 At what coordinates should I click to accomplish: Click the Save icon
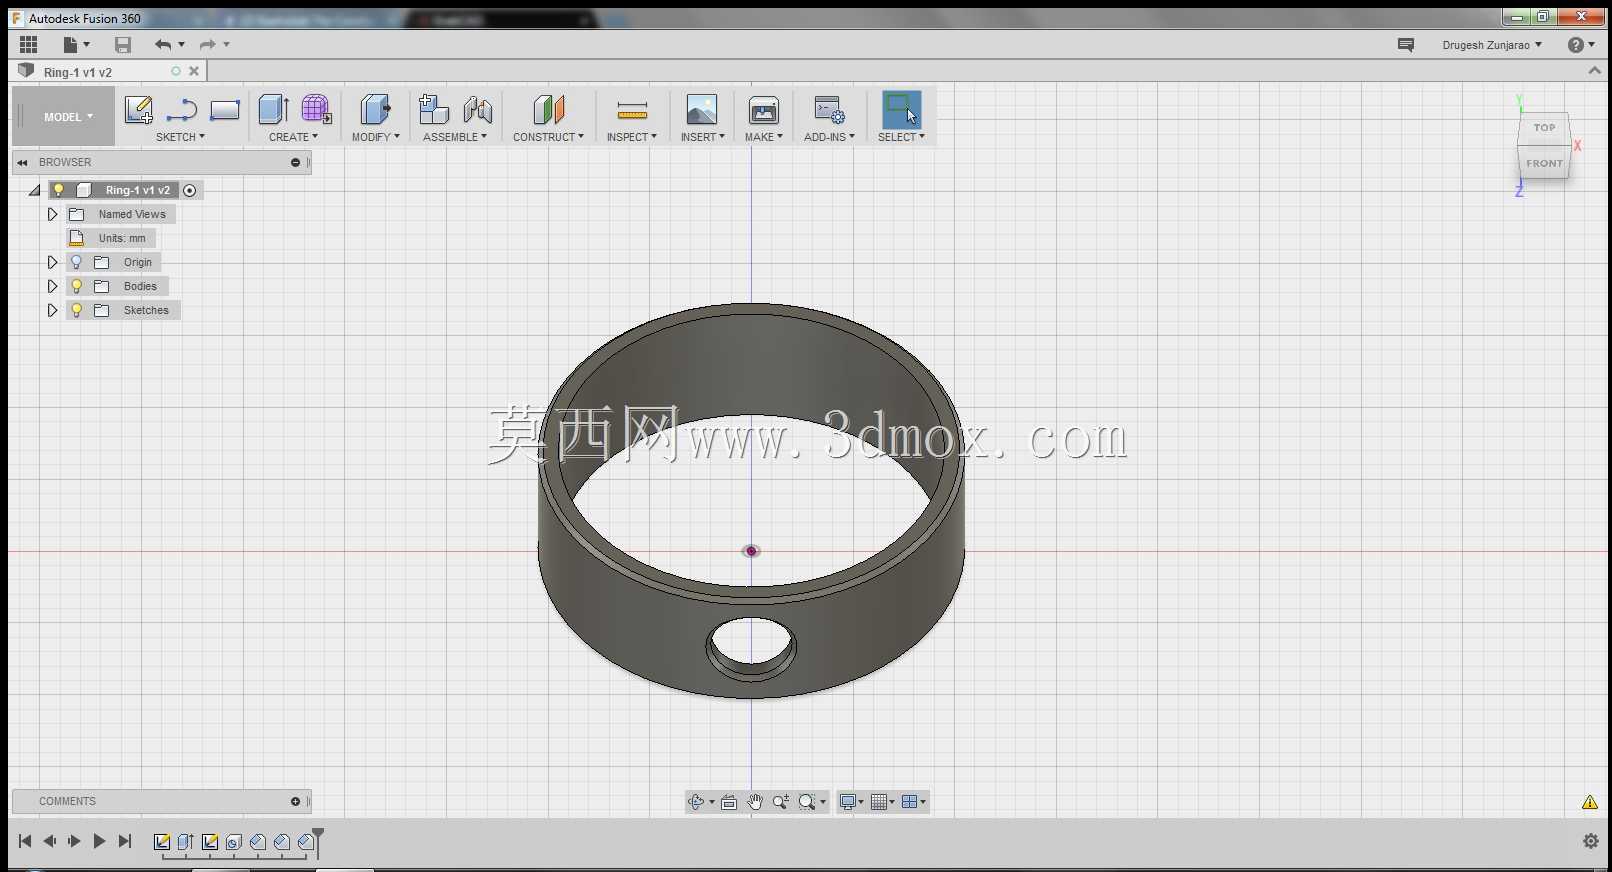tap(123, 44)
